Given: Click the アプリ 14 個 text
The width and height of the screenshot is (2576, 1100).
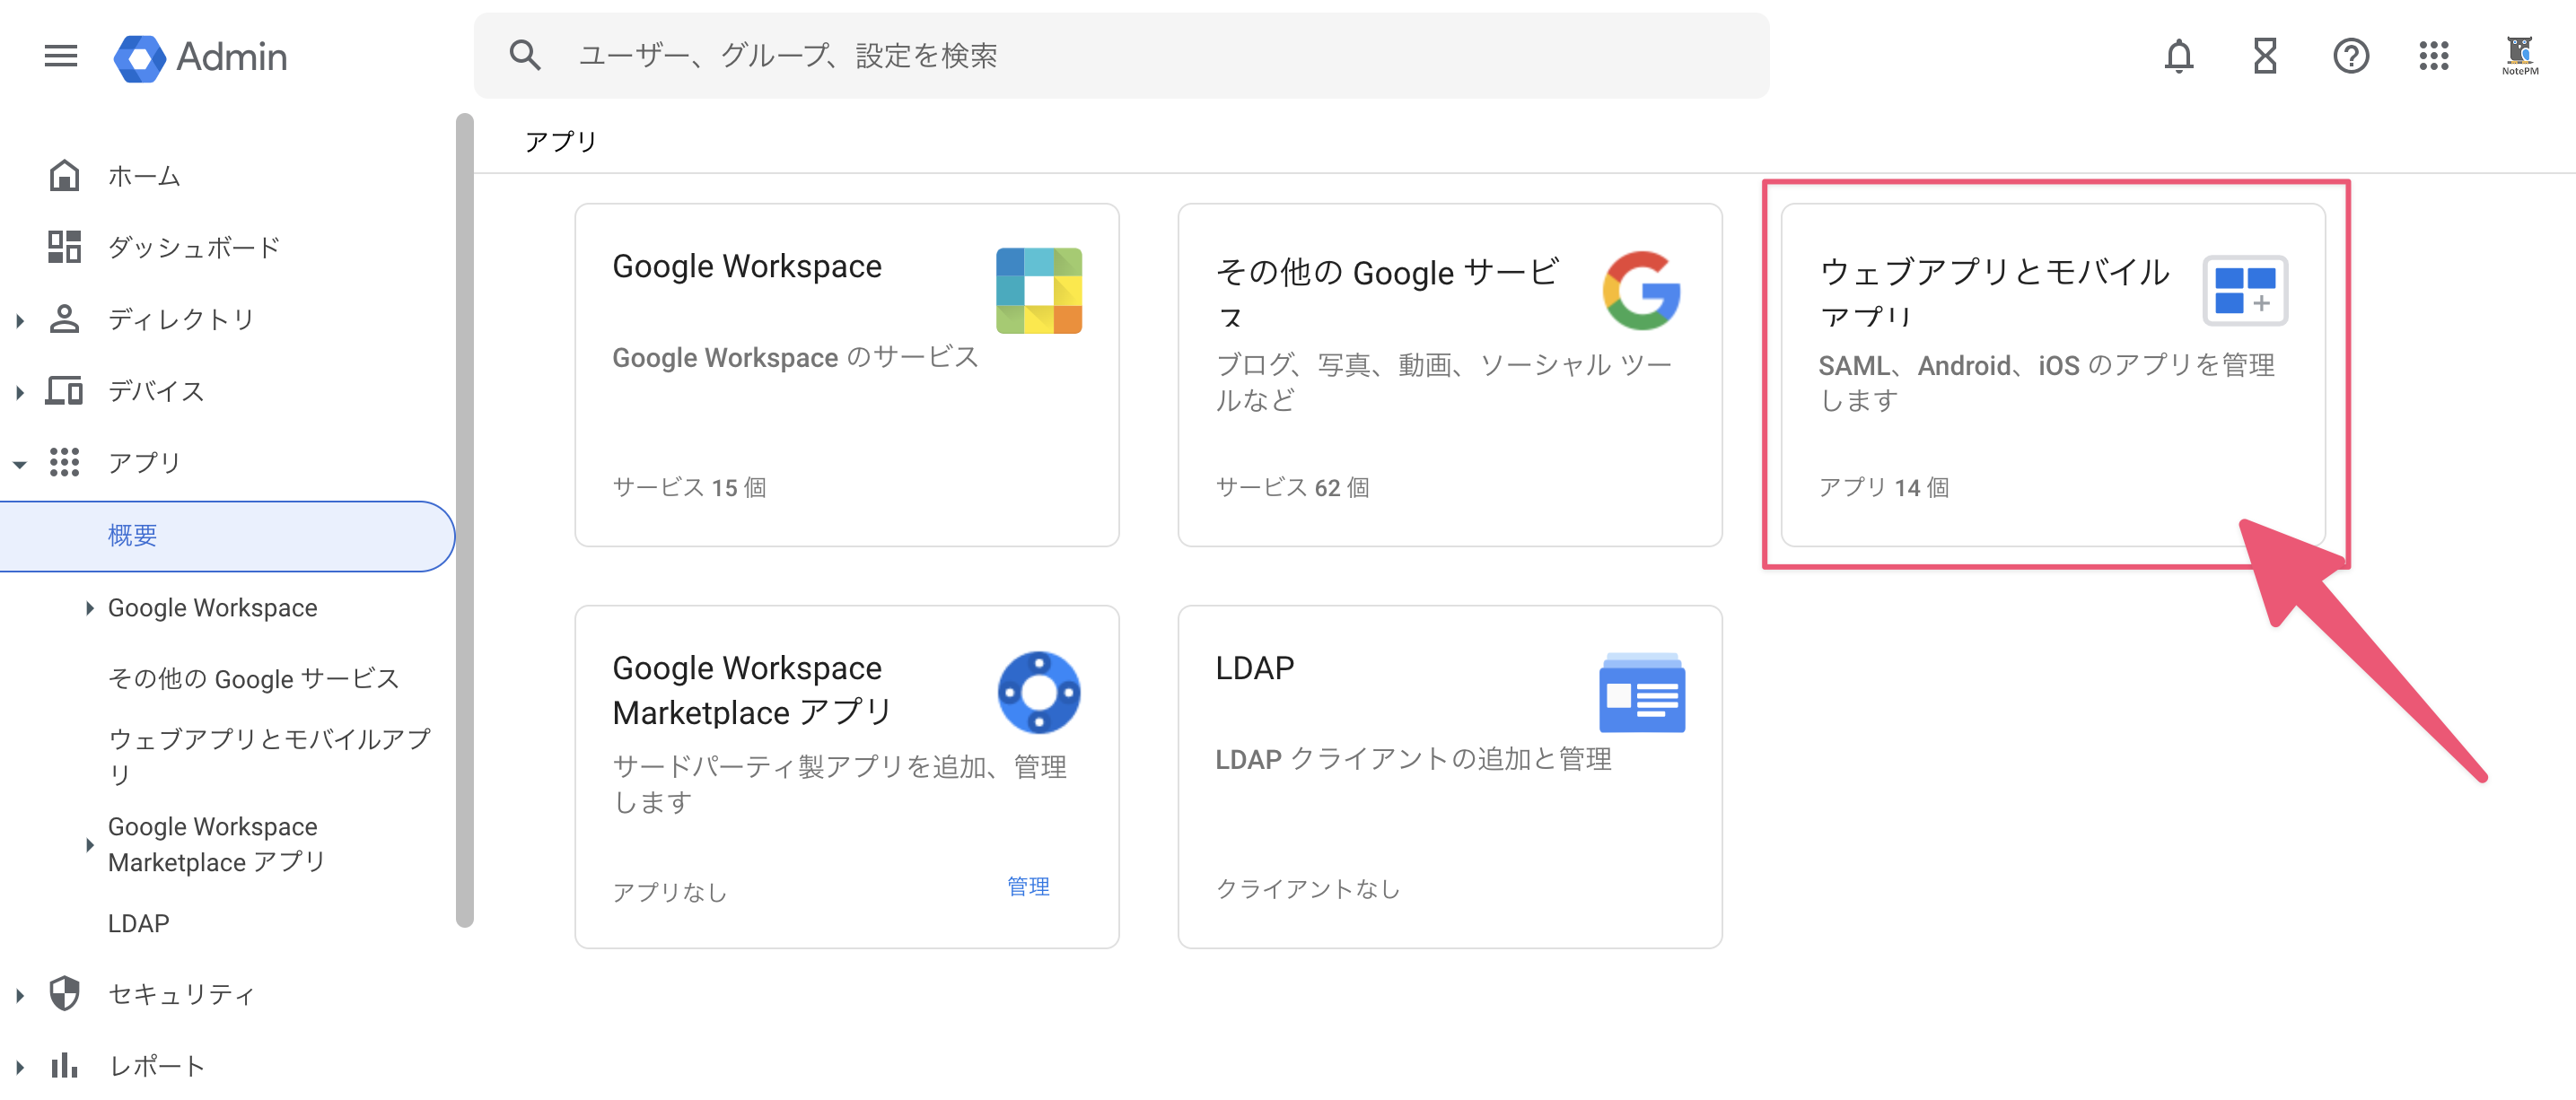Looking at the screenshot, I should point(1883,487).
